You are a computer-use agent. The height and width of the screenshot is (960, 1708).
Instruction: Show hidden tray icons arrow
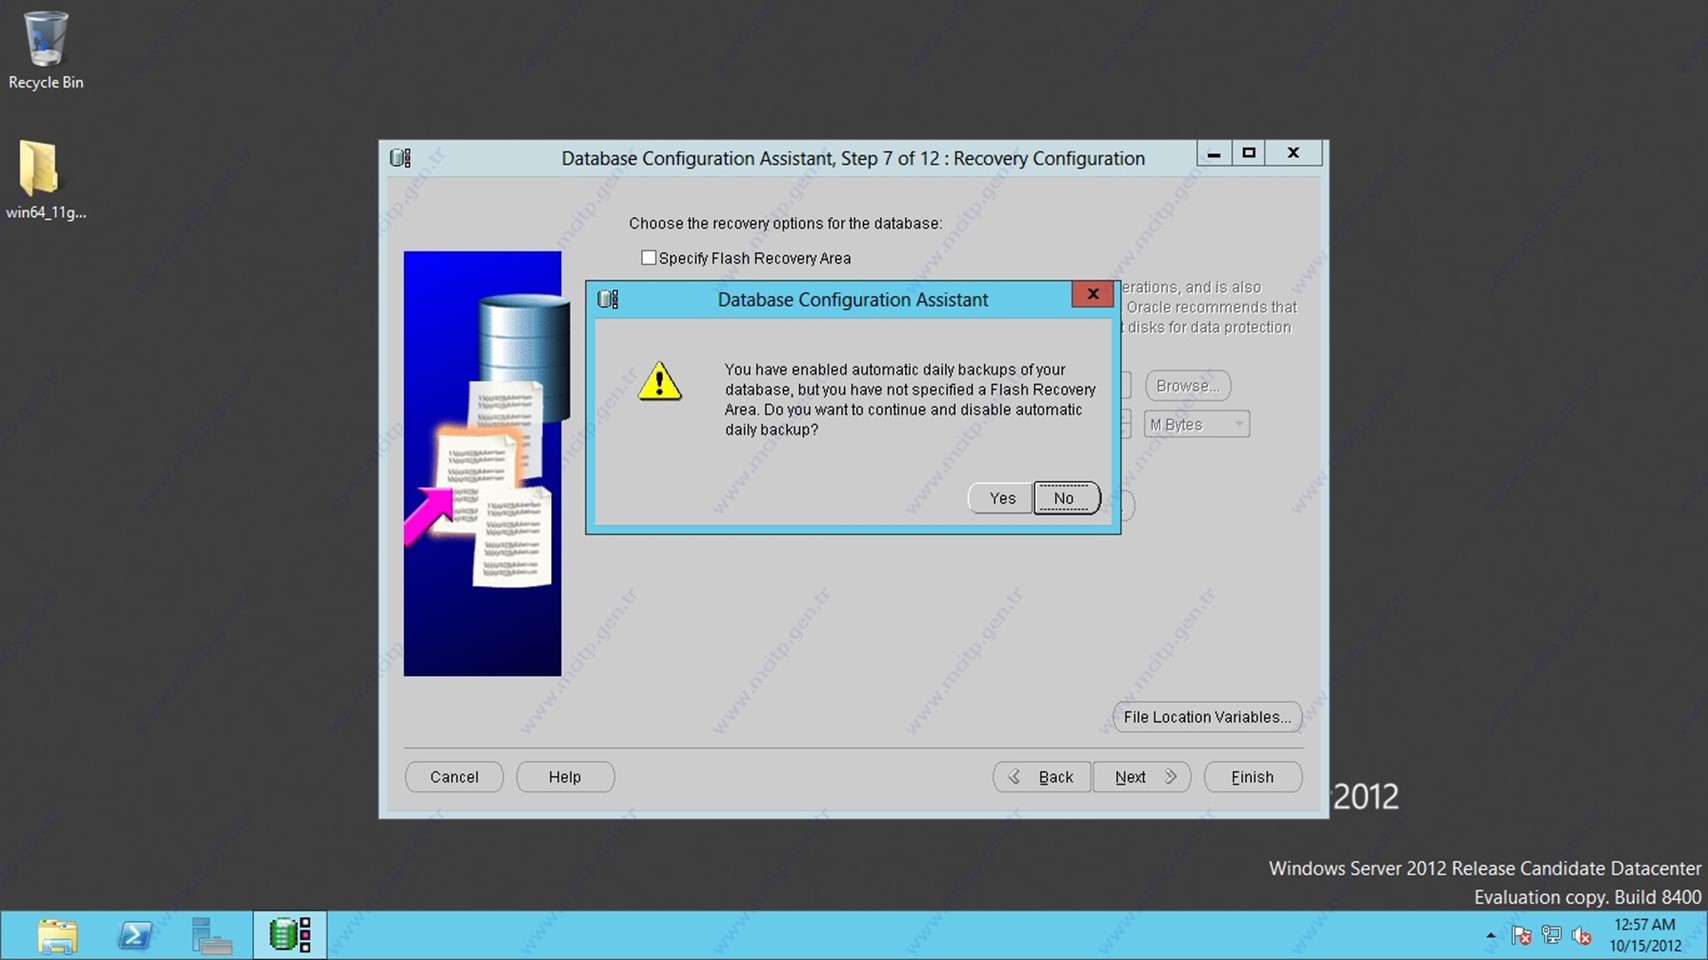pyautogui.click(x=1490, y=936)
